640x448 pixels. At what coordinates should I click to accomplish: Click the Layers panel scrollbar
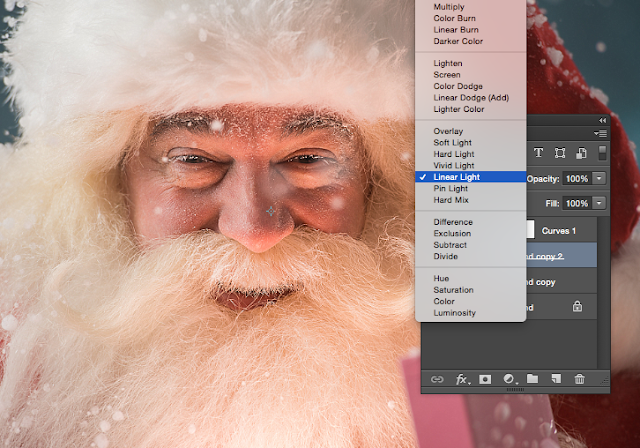click(x=603, y=293)
